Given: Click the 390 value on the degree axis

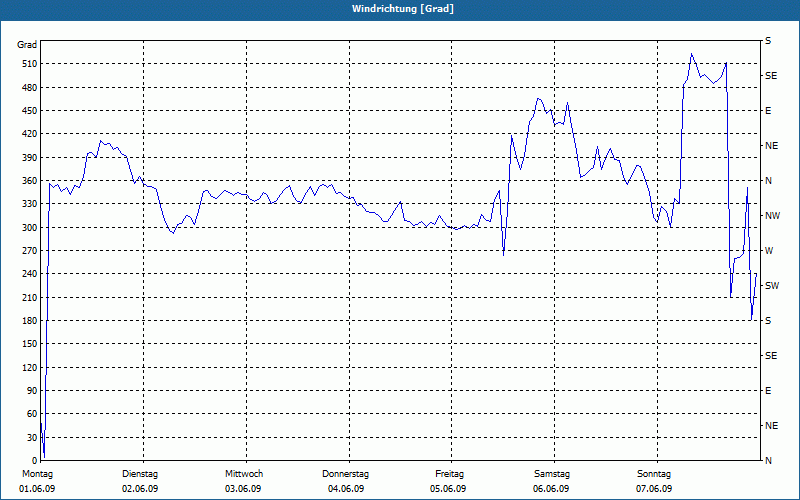Looking at the screenshot, I should click(29, 158).
